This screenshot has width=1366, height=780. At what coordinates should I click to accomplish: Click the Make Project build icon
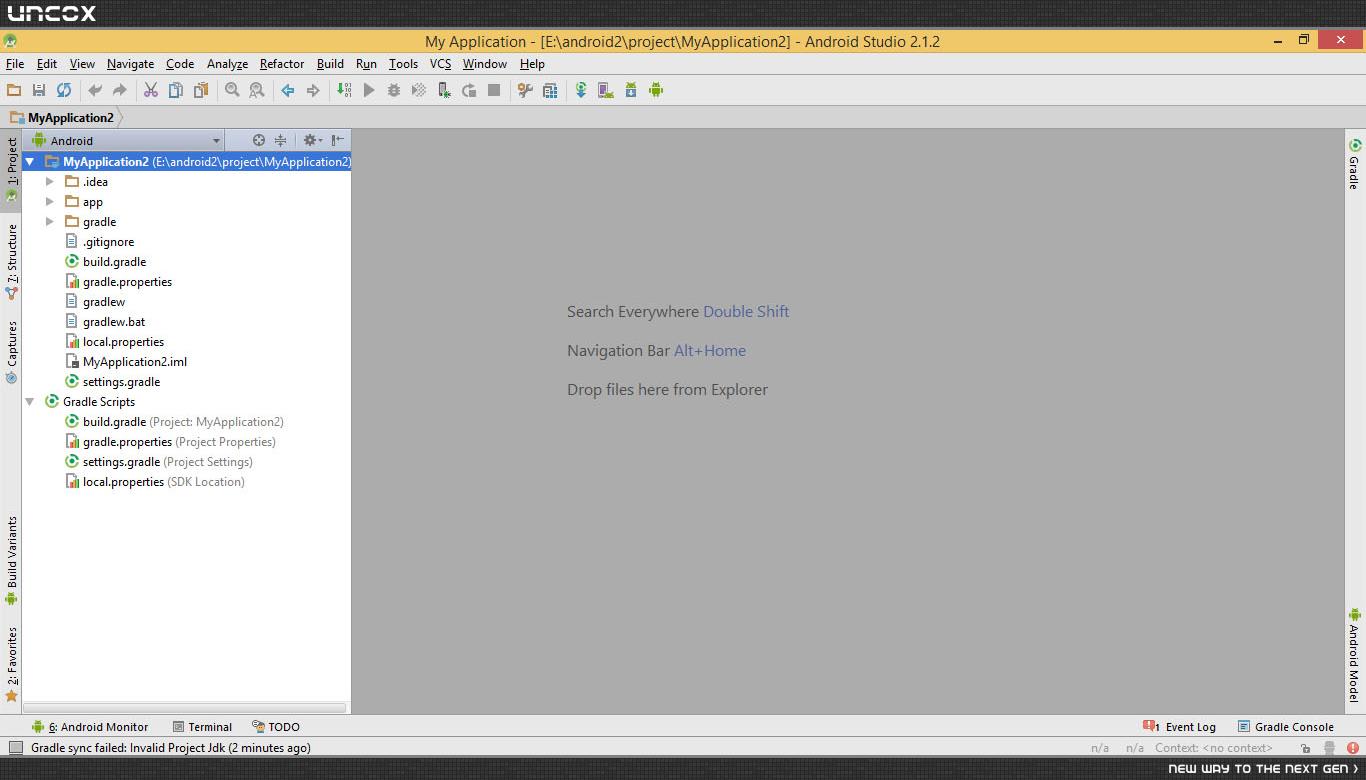344,90
